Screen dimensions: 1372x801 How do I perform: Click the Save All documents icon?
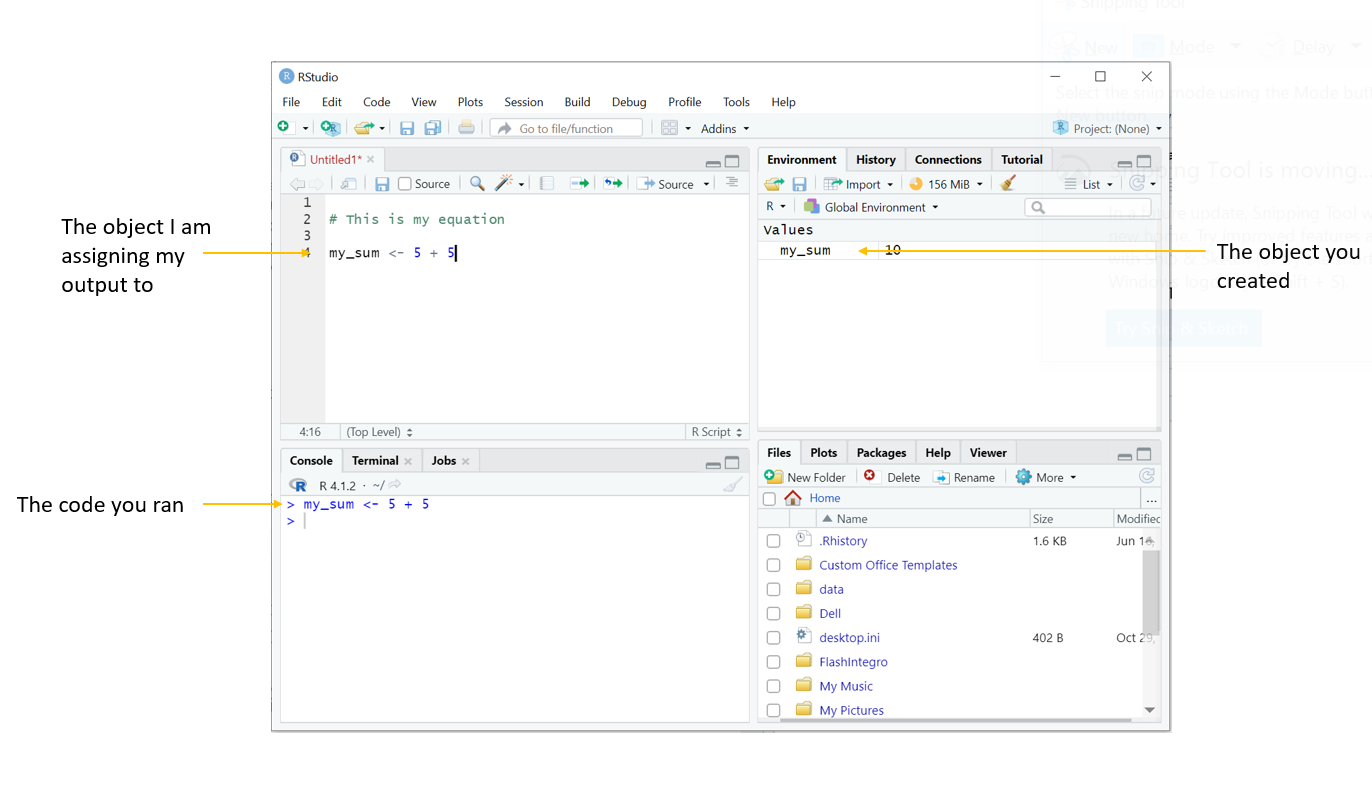[432, 128]
